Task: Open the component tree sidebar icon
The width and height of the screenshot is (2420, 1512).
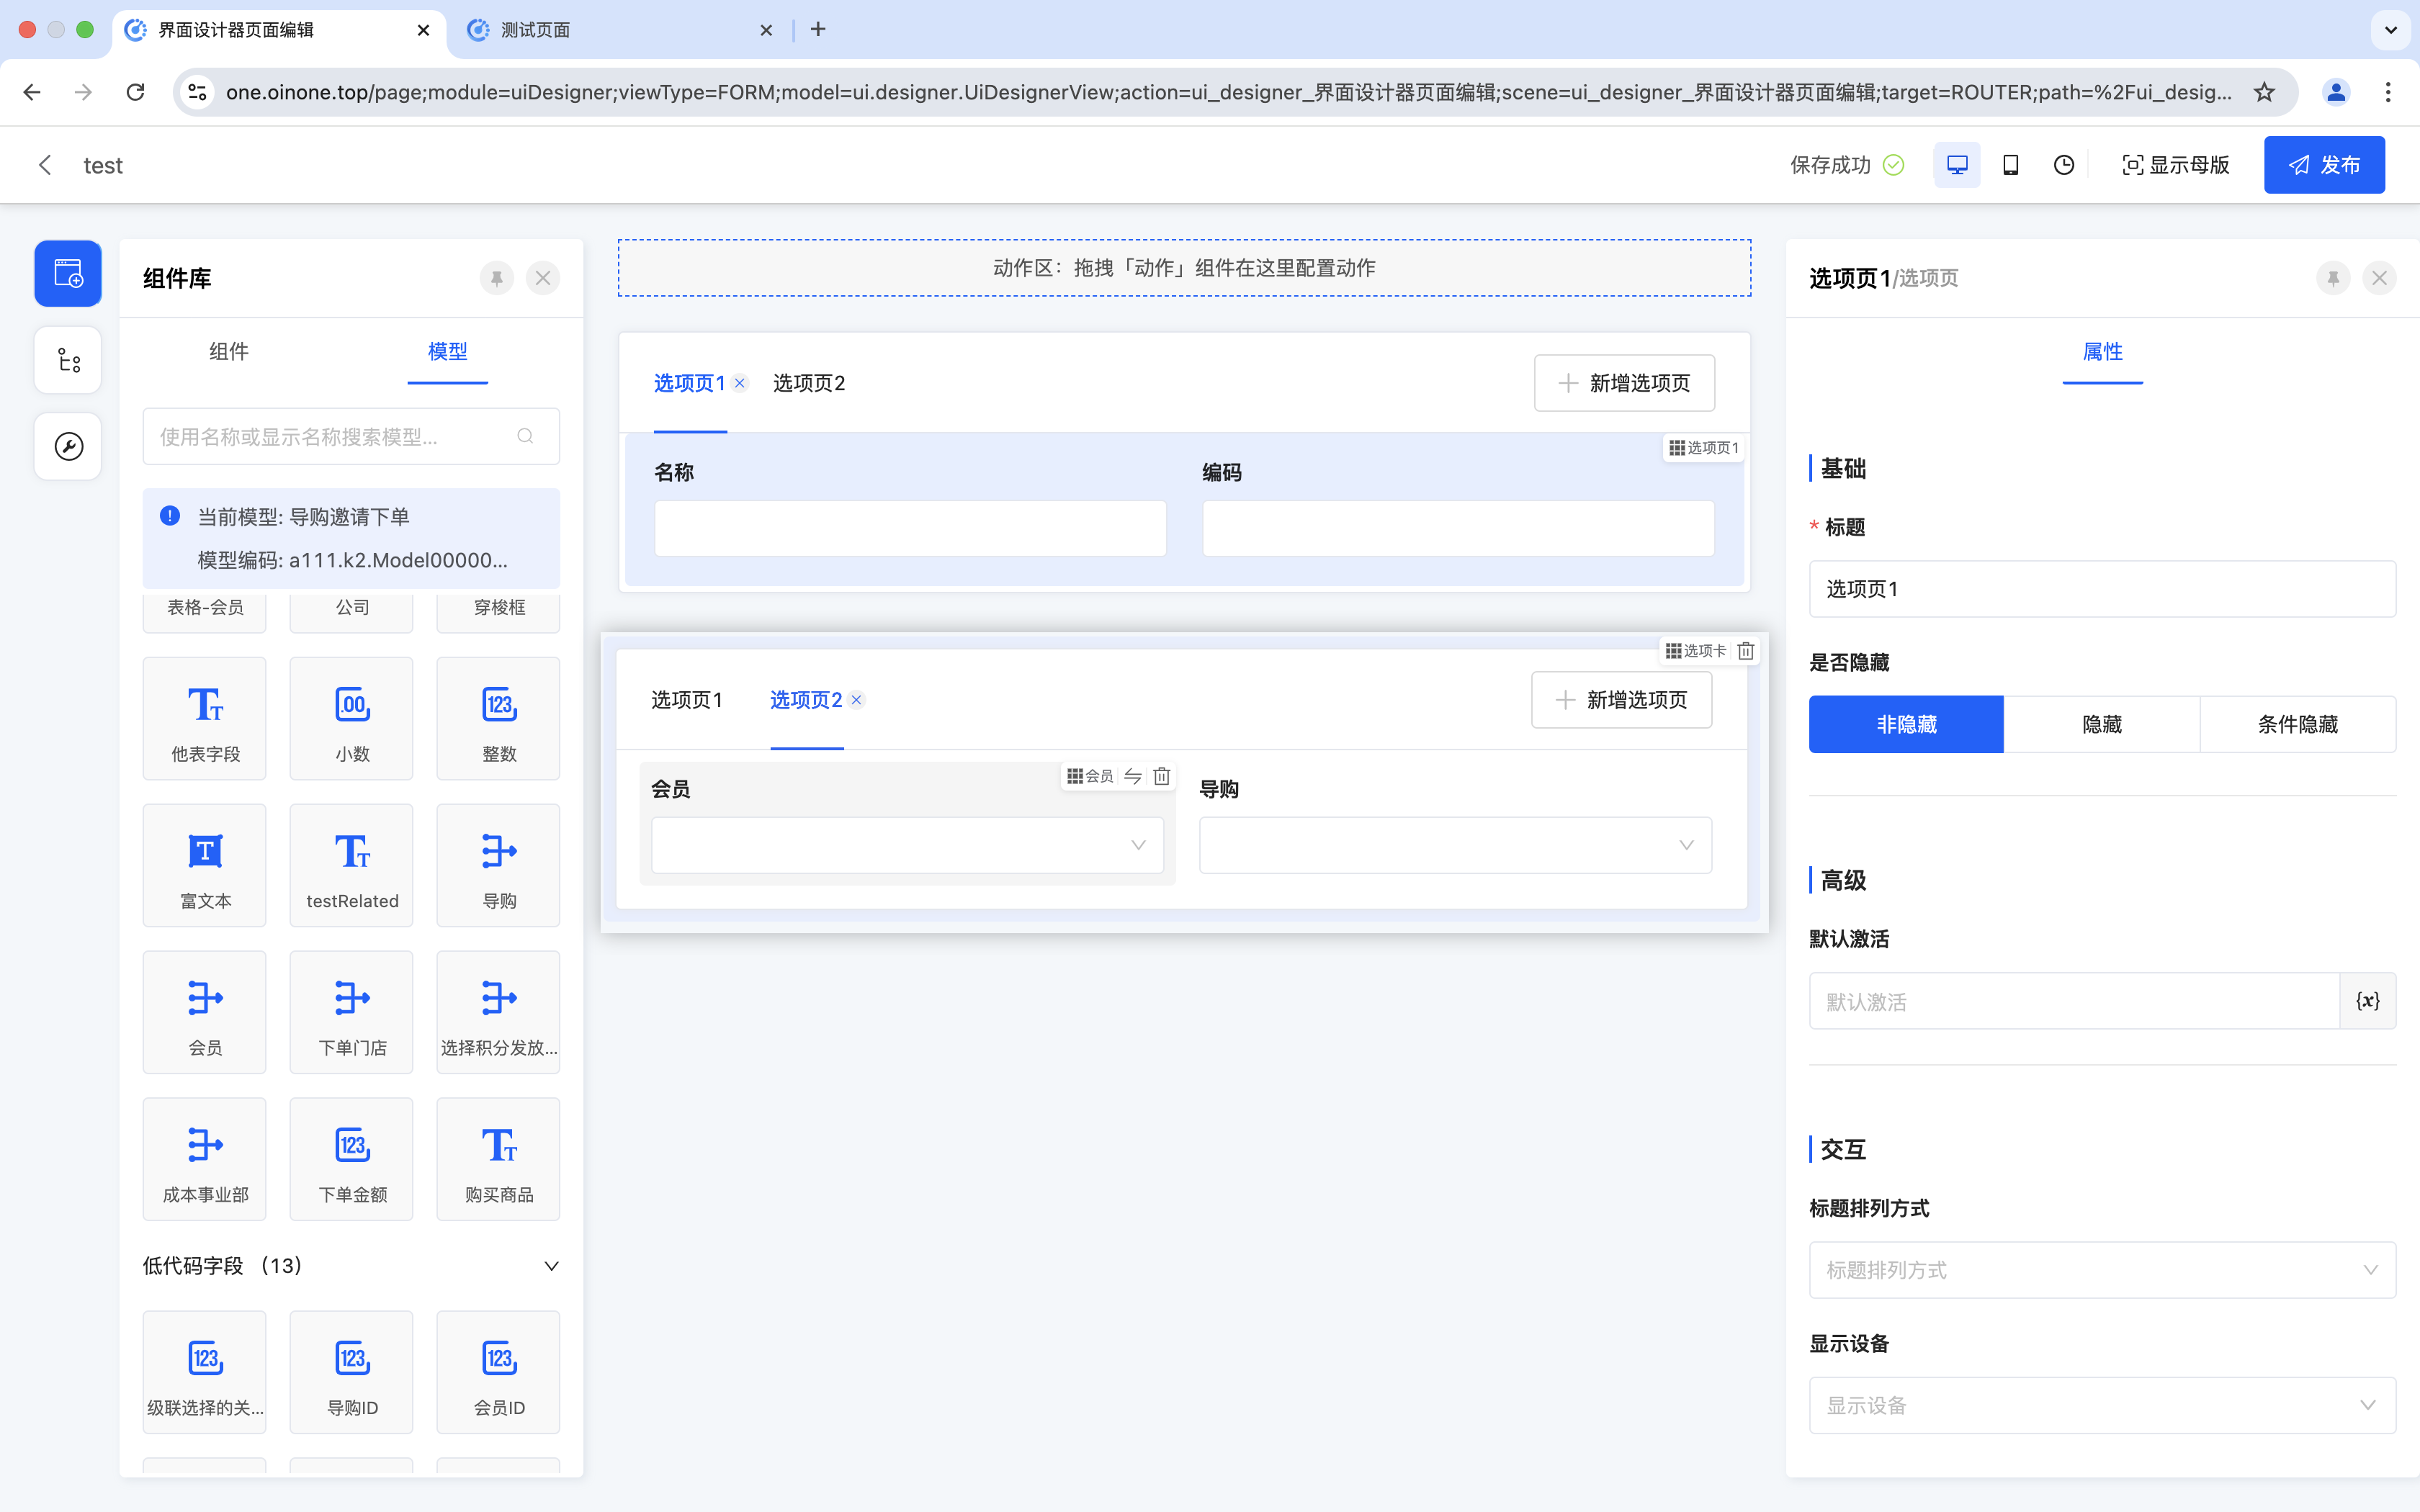Action: coord(68,360)
